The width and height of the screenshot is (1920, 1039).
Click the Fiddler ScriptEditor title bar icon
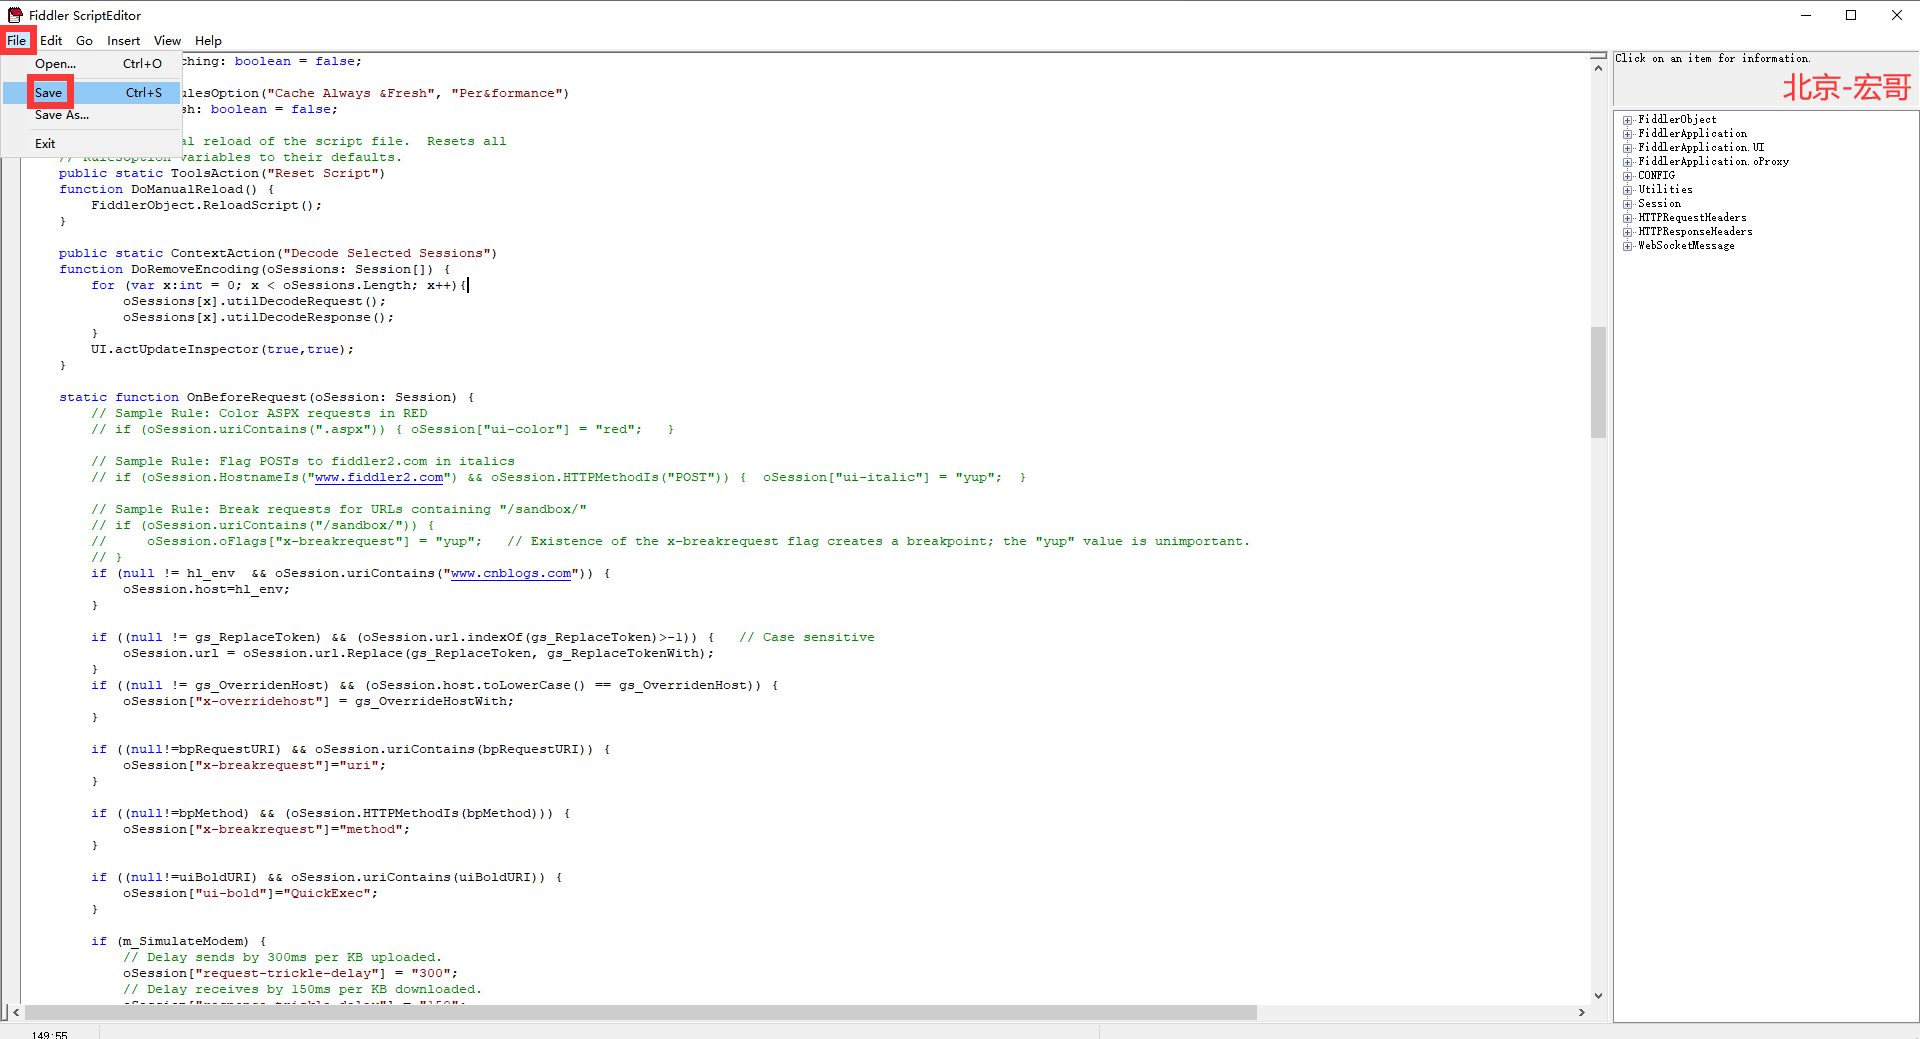[x=15, y=15]
